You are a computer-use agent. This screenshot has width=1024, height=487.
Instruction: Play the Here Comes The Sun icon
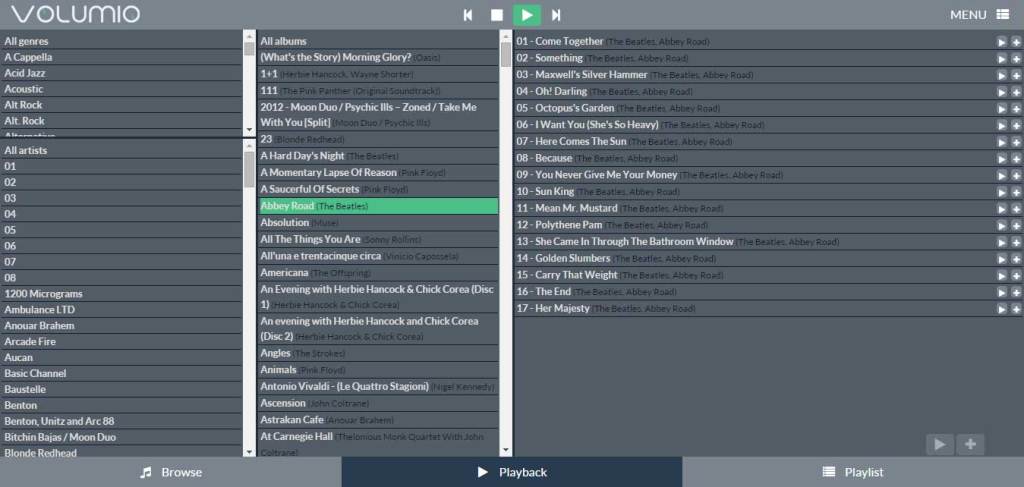pos(1002,142)
